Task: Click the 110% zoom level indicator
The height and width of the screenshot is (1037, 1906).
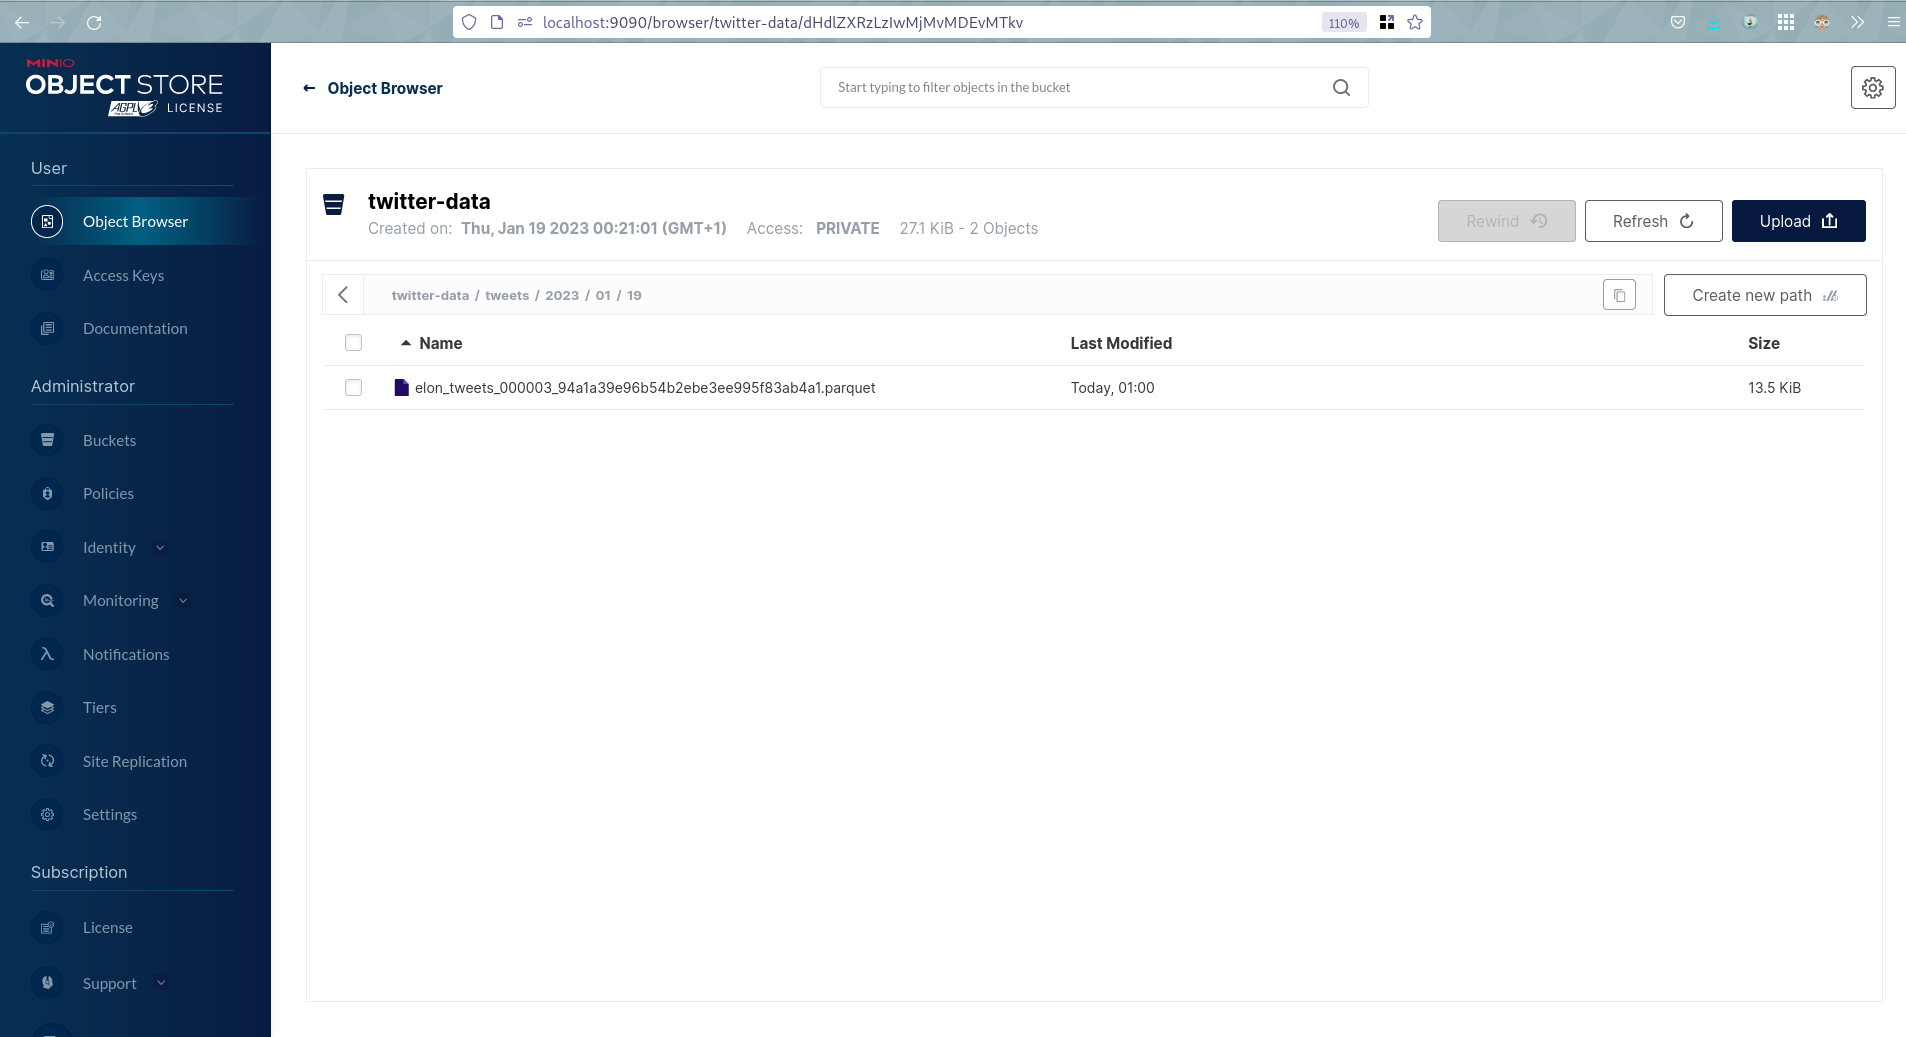Action: 1343,22
